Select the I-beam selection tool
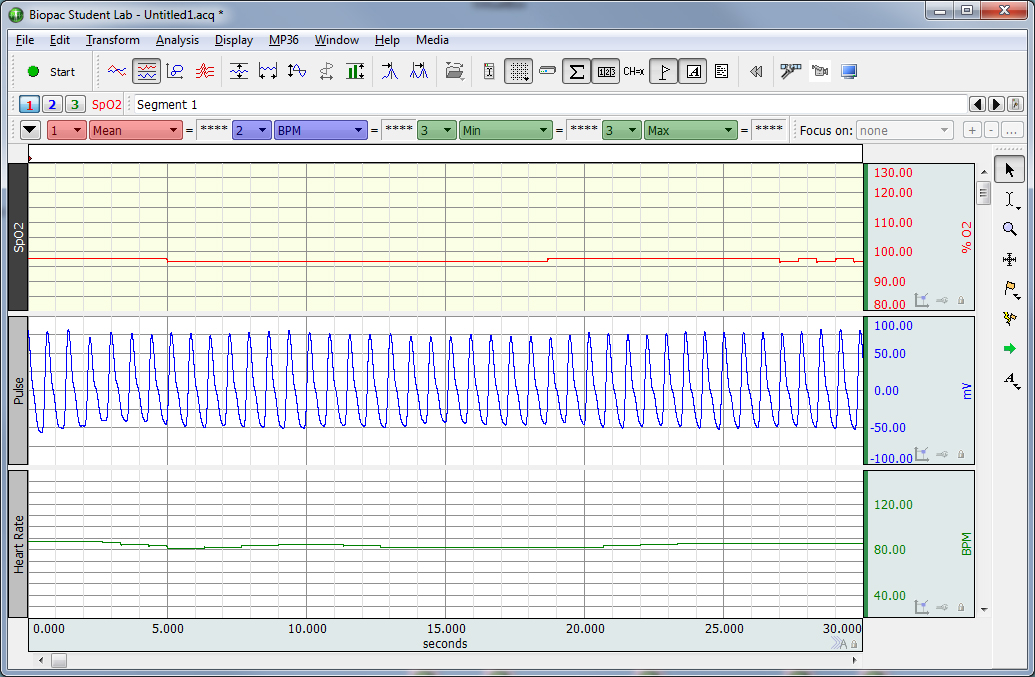This screenshot has height=677, width=1035. pos(1010,199)
